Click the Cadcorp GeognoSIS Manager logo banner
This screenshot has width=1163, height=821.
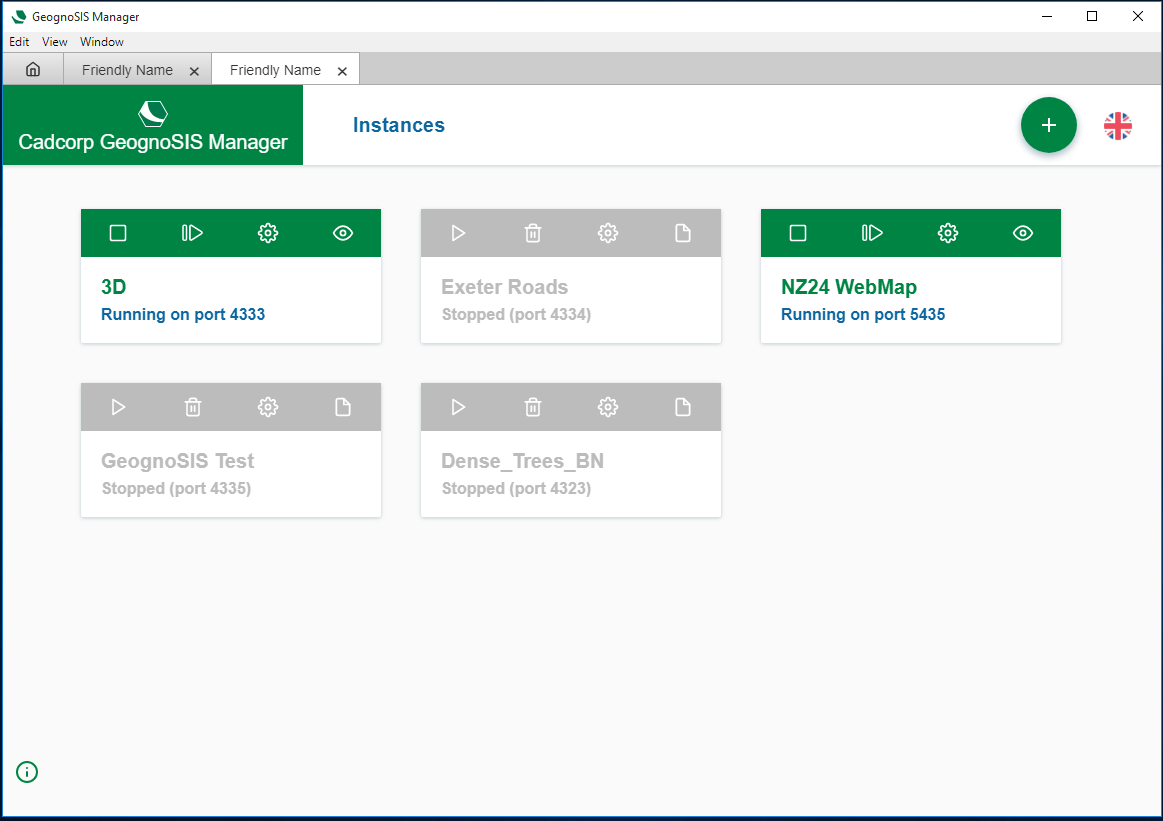tap(153, 125)
